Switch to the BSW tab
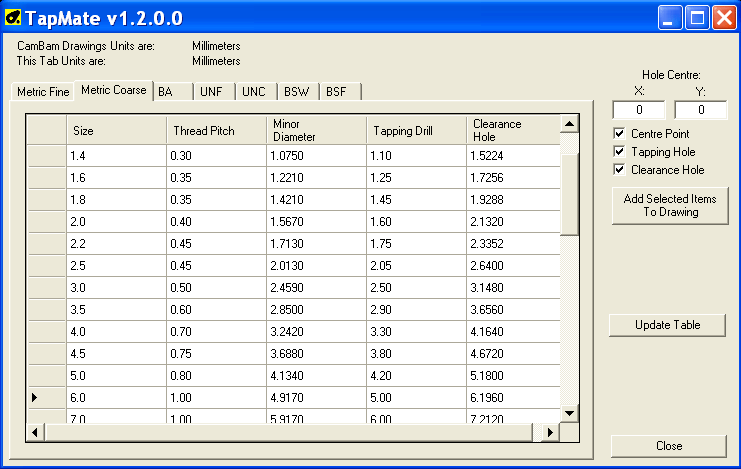This screenshot has height=469, width=741. pyautogui.click(x=299, y=92)
